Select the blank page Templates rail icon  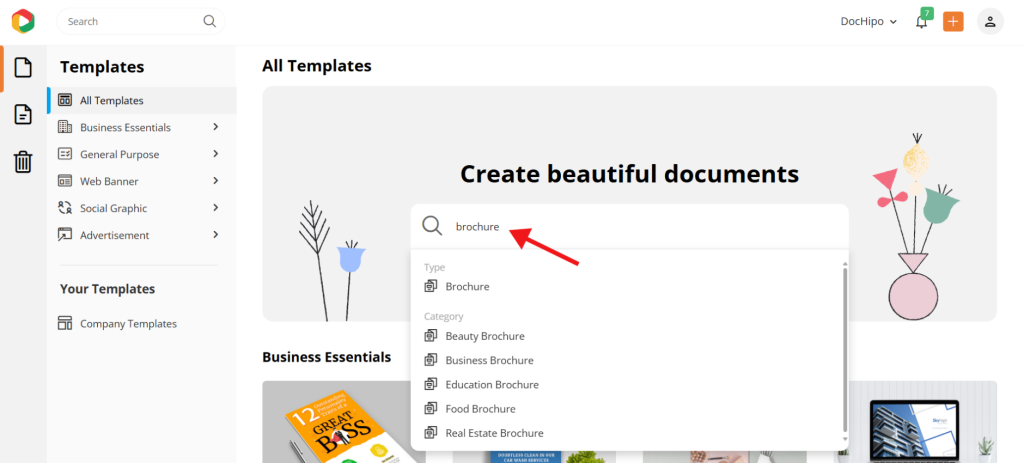point(23,67)
